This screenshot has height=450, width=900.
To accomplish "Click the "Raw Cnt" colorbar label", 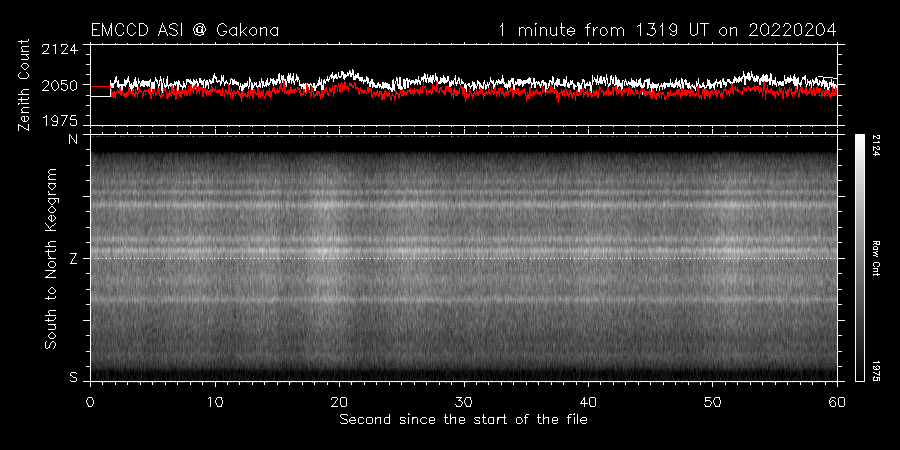I will tap(877, 258).
